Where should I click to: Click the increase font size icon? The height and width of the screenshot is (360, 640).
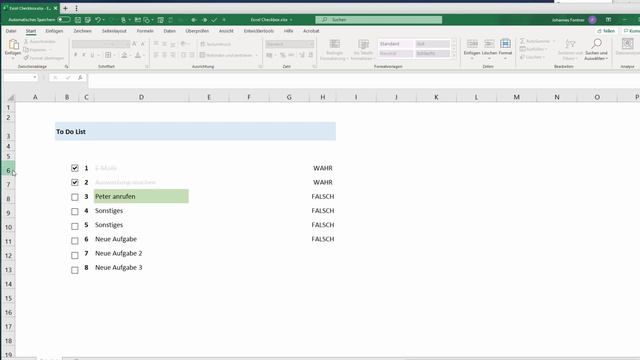[134, 44]
